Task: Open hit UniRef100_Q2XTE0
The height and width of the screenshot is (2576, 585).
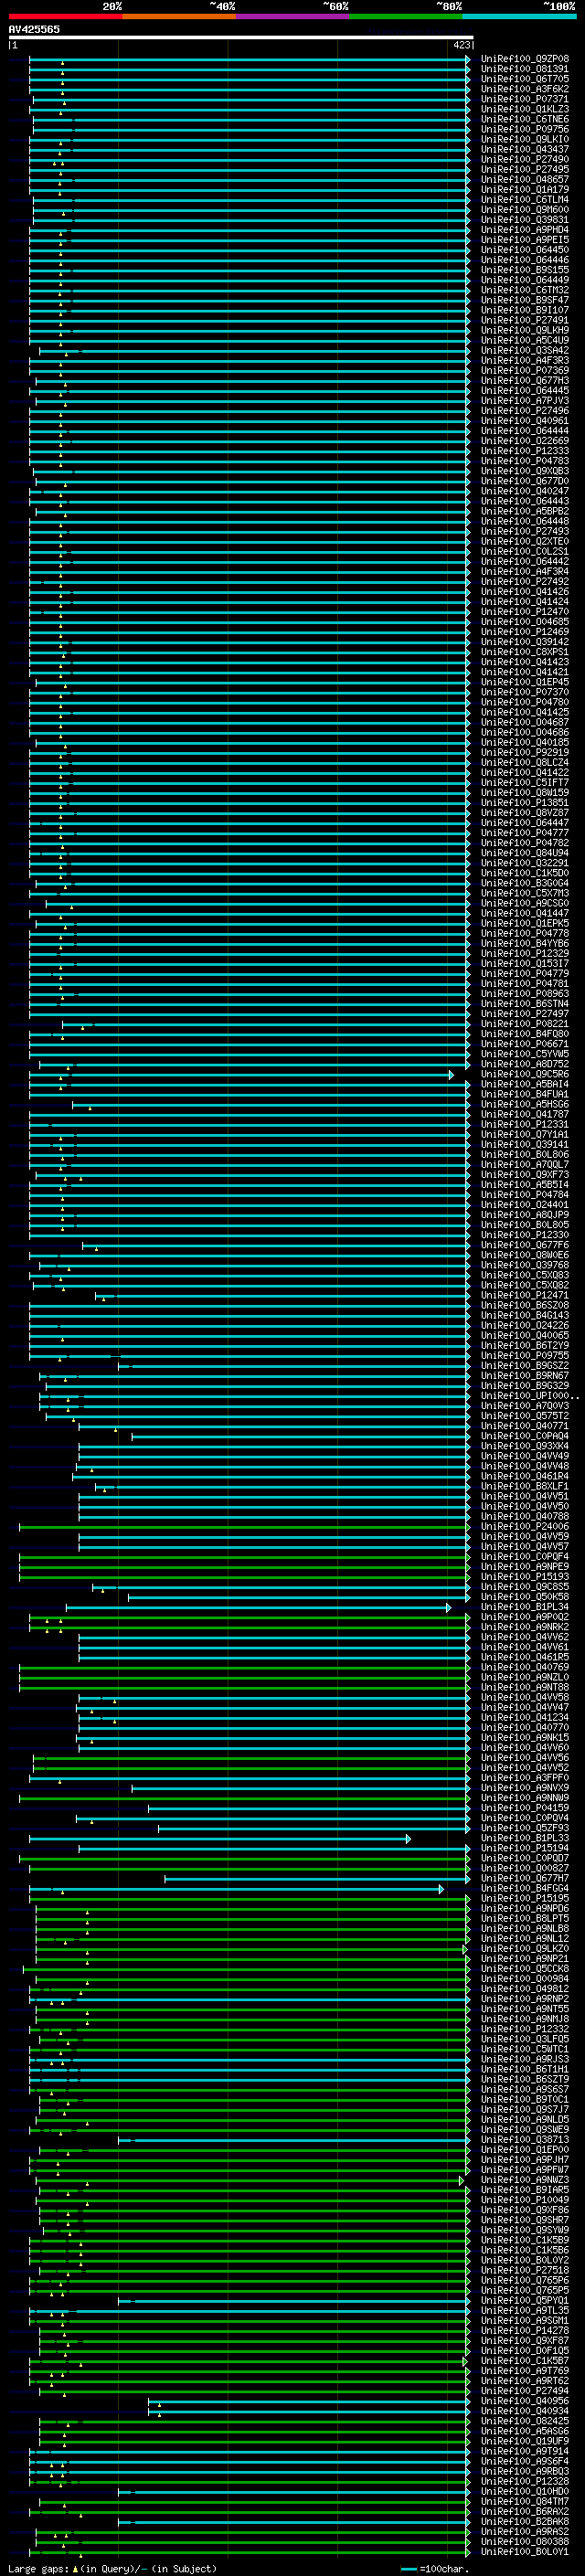Action: [524, 541]
